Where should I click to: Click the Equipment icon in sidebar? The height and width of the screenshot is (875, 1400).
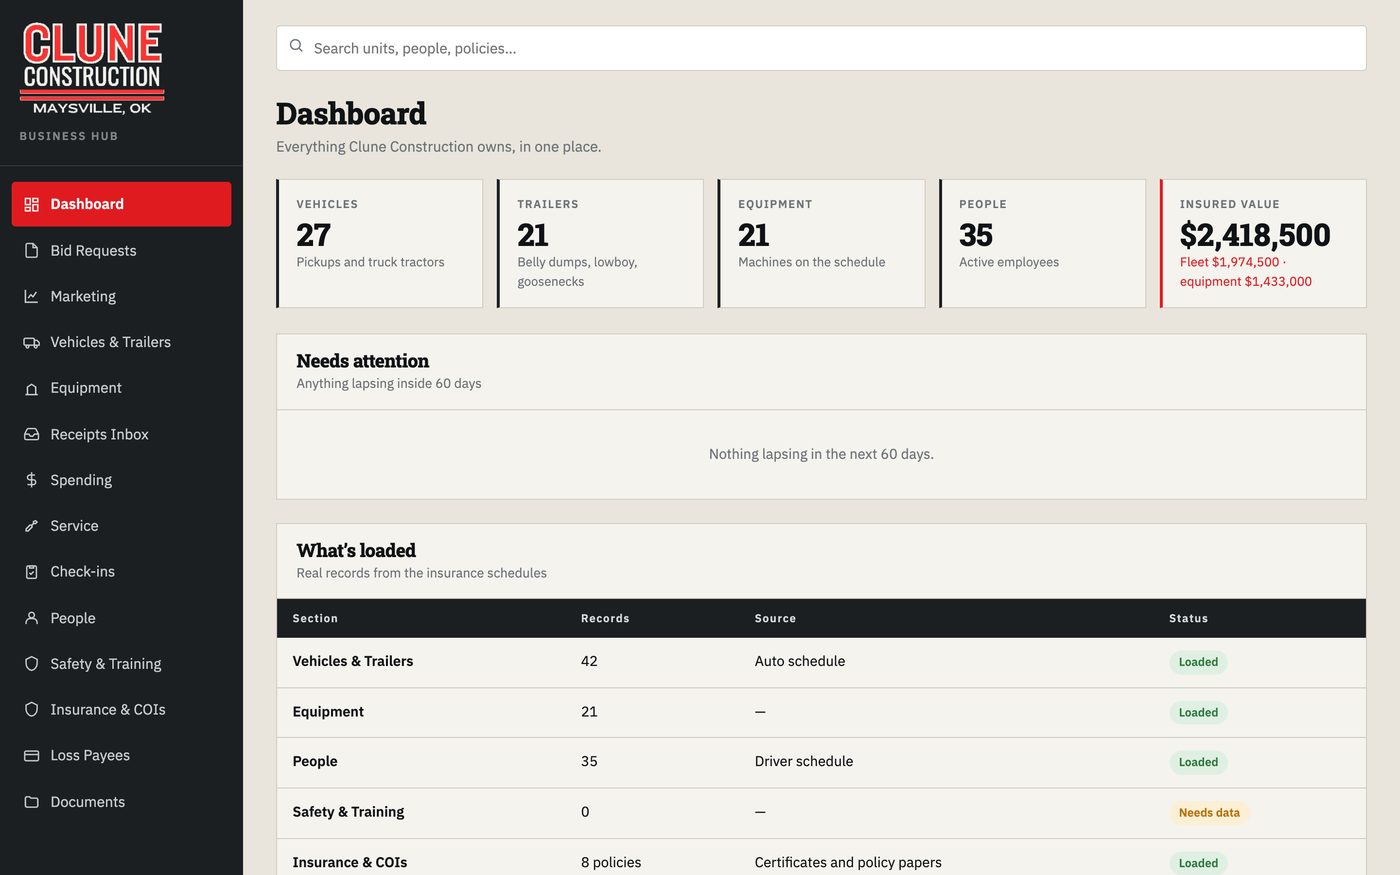point(31,388)
